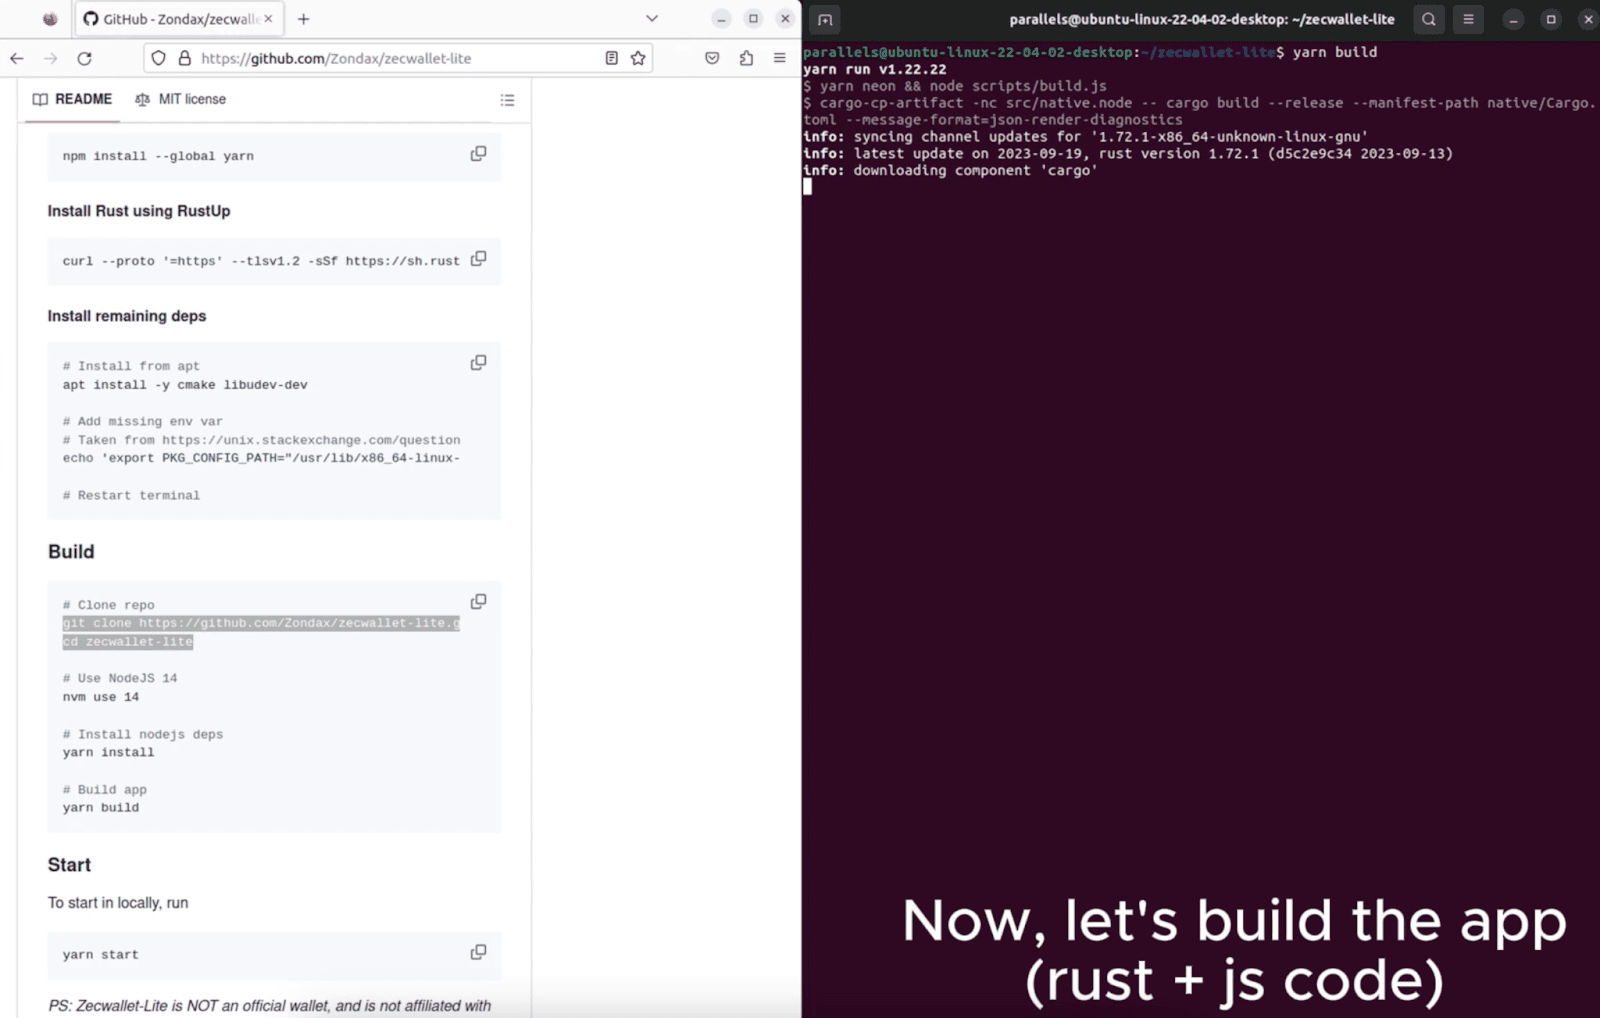Click 'apt install -y cmake libudev-dev' line
Image resolution: width=1600 pixels, height=1018 pixels.
[185, 385]
